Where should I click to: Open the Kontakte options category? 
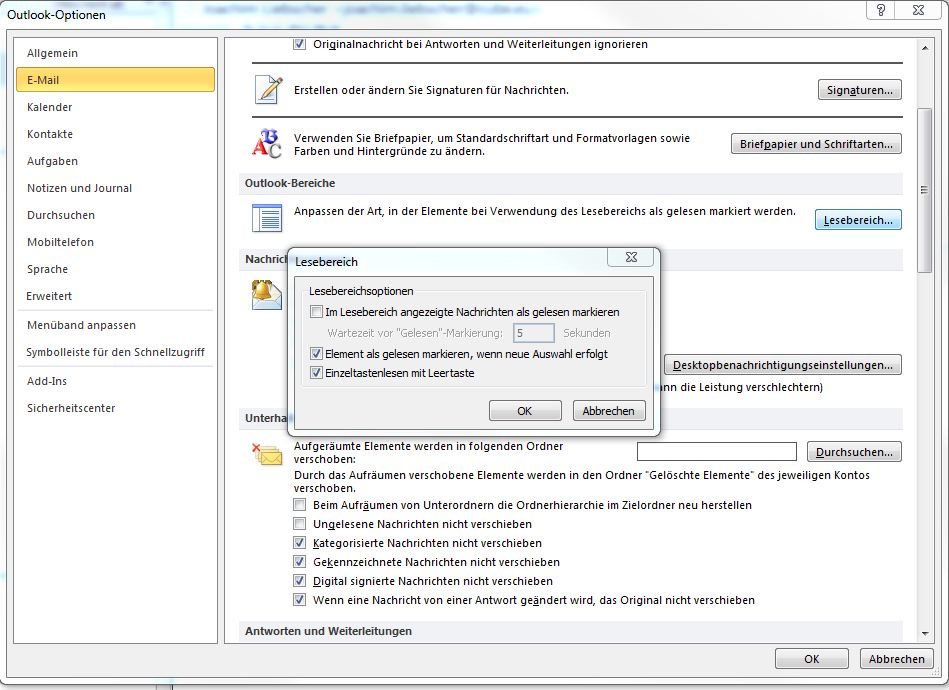pyautogui.click(x=116, y=134)
